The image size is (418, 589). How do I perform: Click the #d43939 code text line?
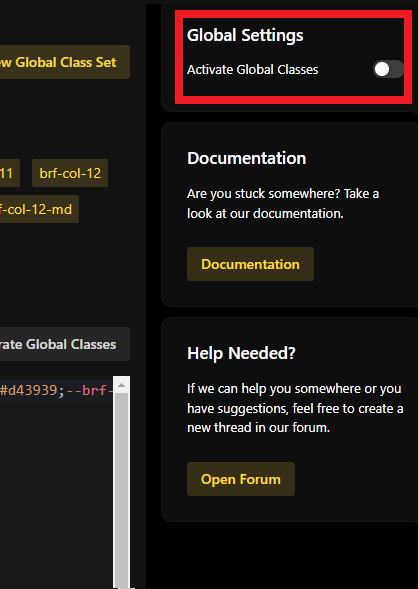[x=56, y=390]
